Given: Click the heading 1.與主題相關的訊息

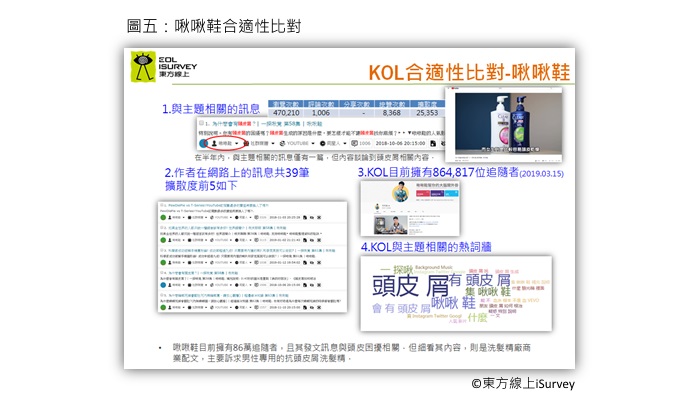Looking at the screenshot, I should click(x=211, y=109).
